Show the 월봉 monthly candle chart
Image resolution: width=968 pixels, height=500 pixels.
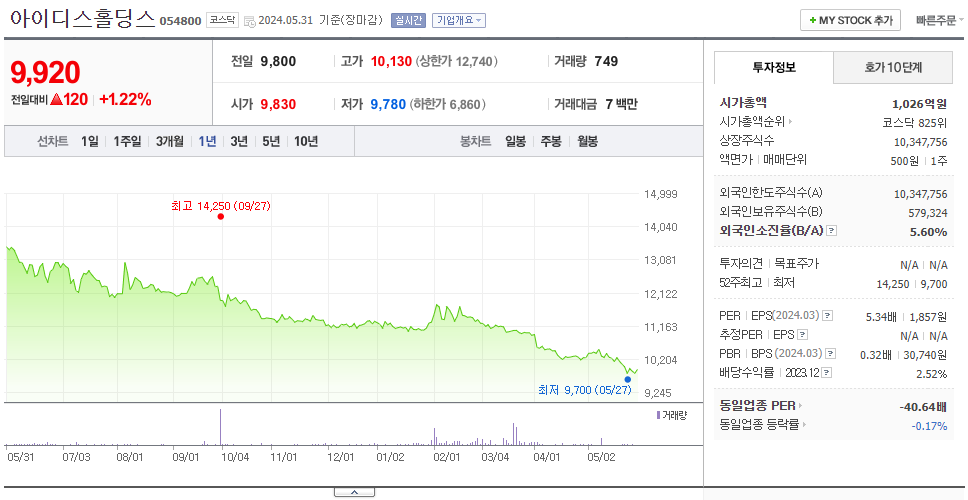588,141
